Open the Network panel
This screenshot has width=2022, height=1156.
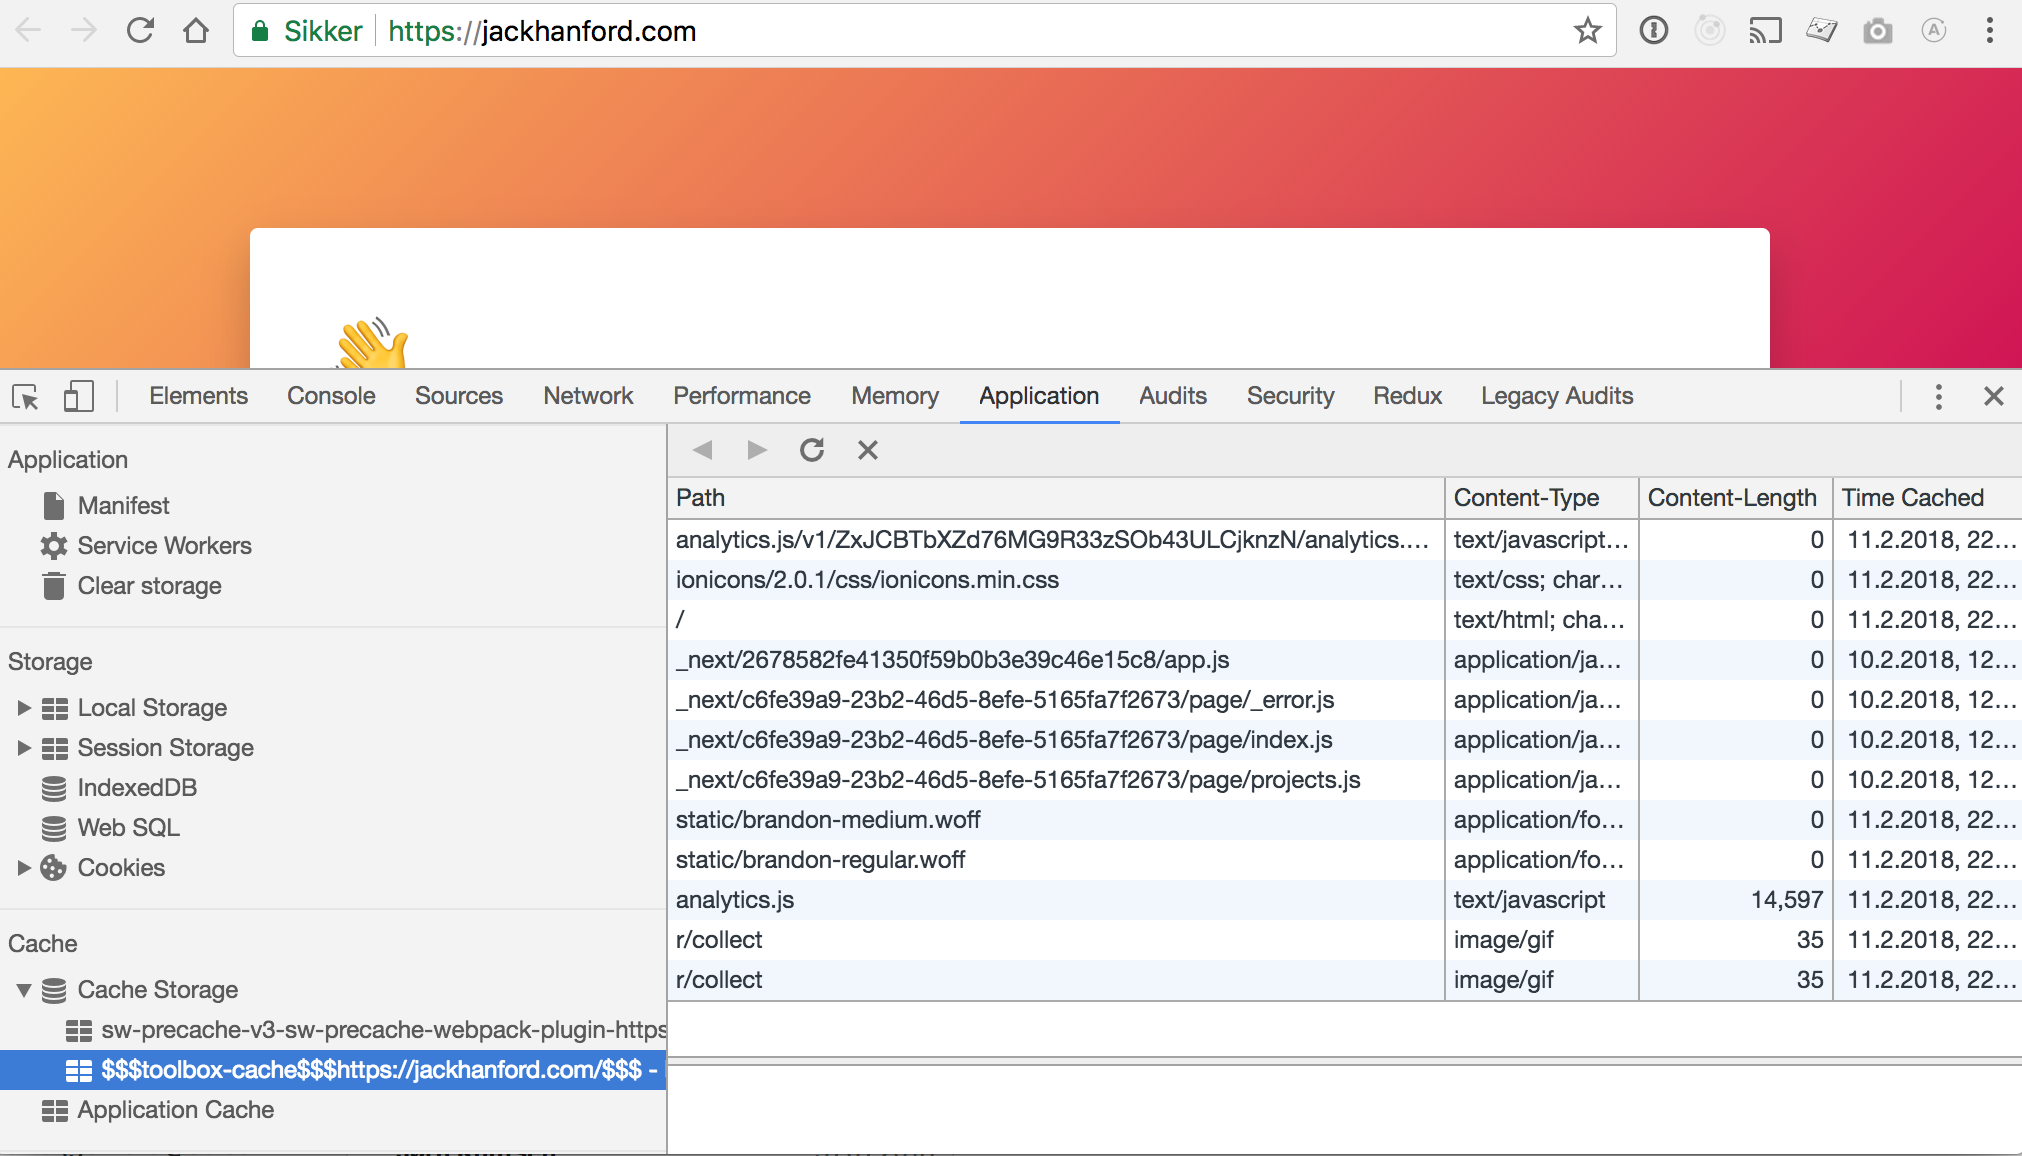click(588, 396)
